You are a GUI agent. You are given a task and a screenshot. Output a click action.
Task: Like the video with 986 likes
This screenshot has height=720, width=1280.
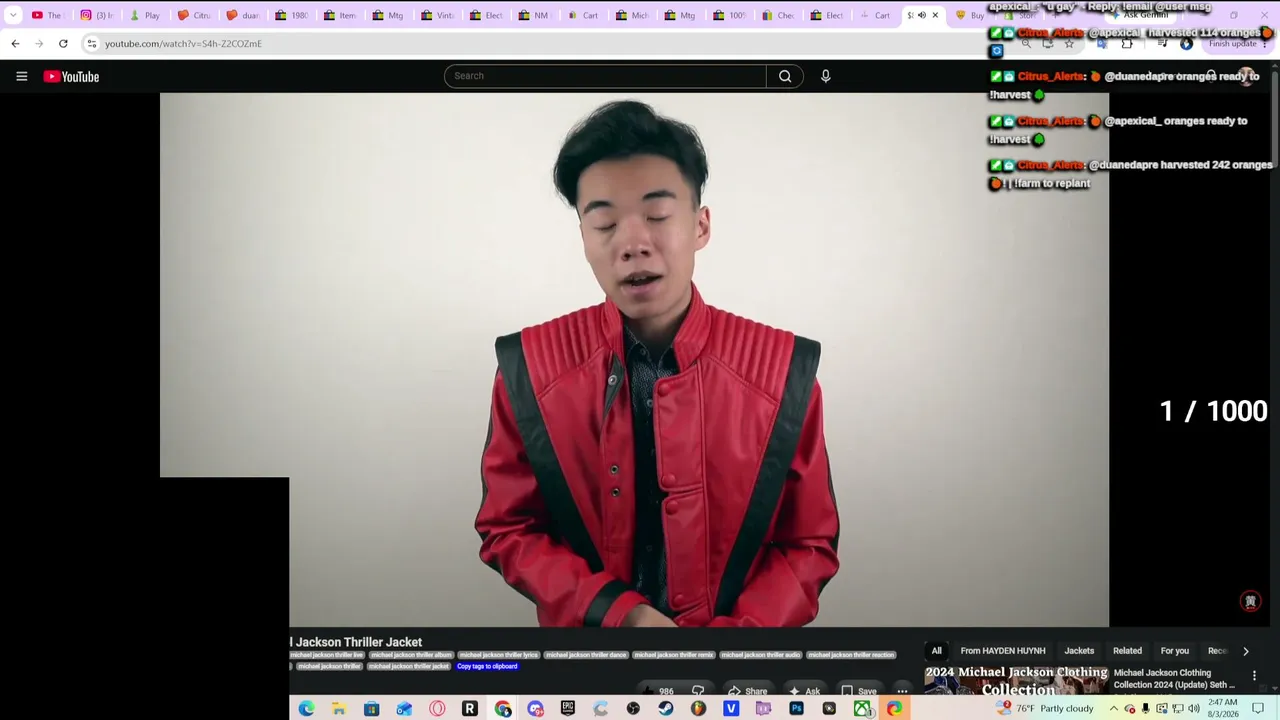(658, 691)
